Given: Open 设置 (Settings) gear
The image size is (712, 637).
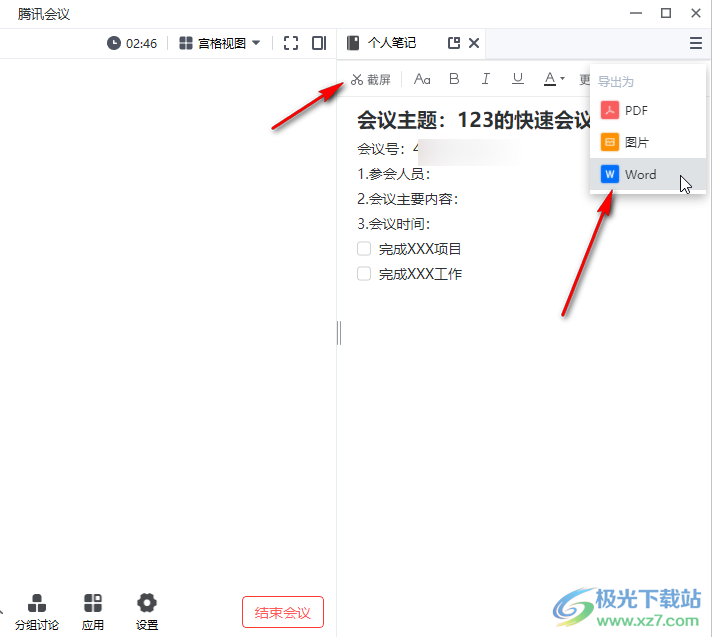Looking at the screenshot, I should point(147,612).
